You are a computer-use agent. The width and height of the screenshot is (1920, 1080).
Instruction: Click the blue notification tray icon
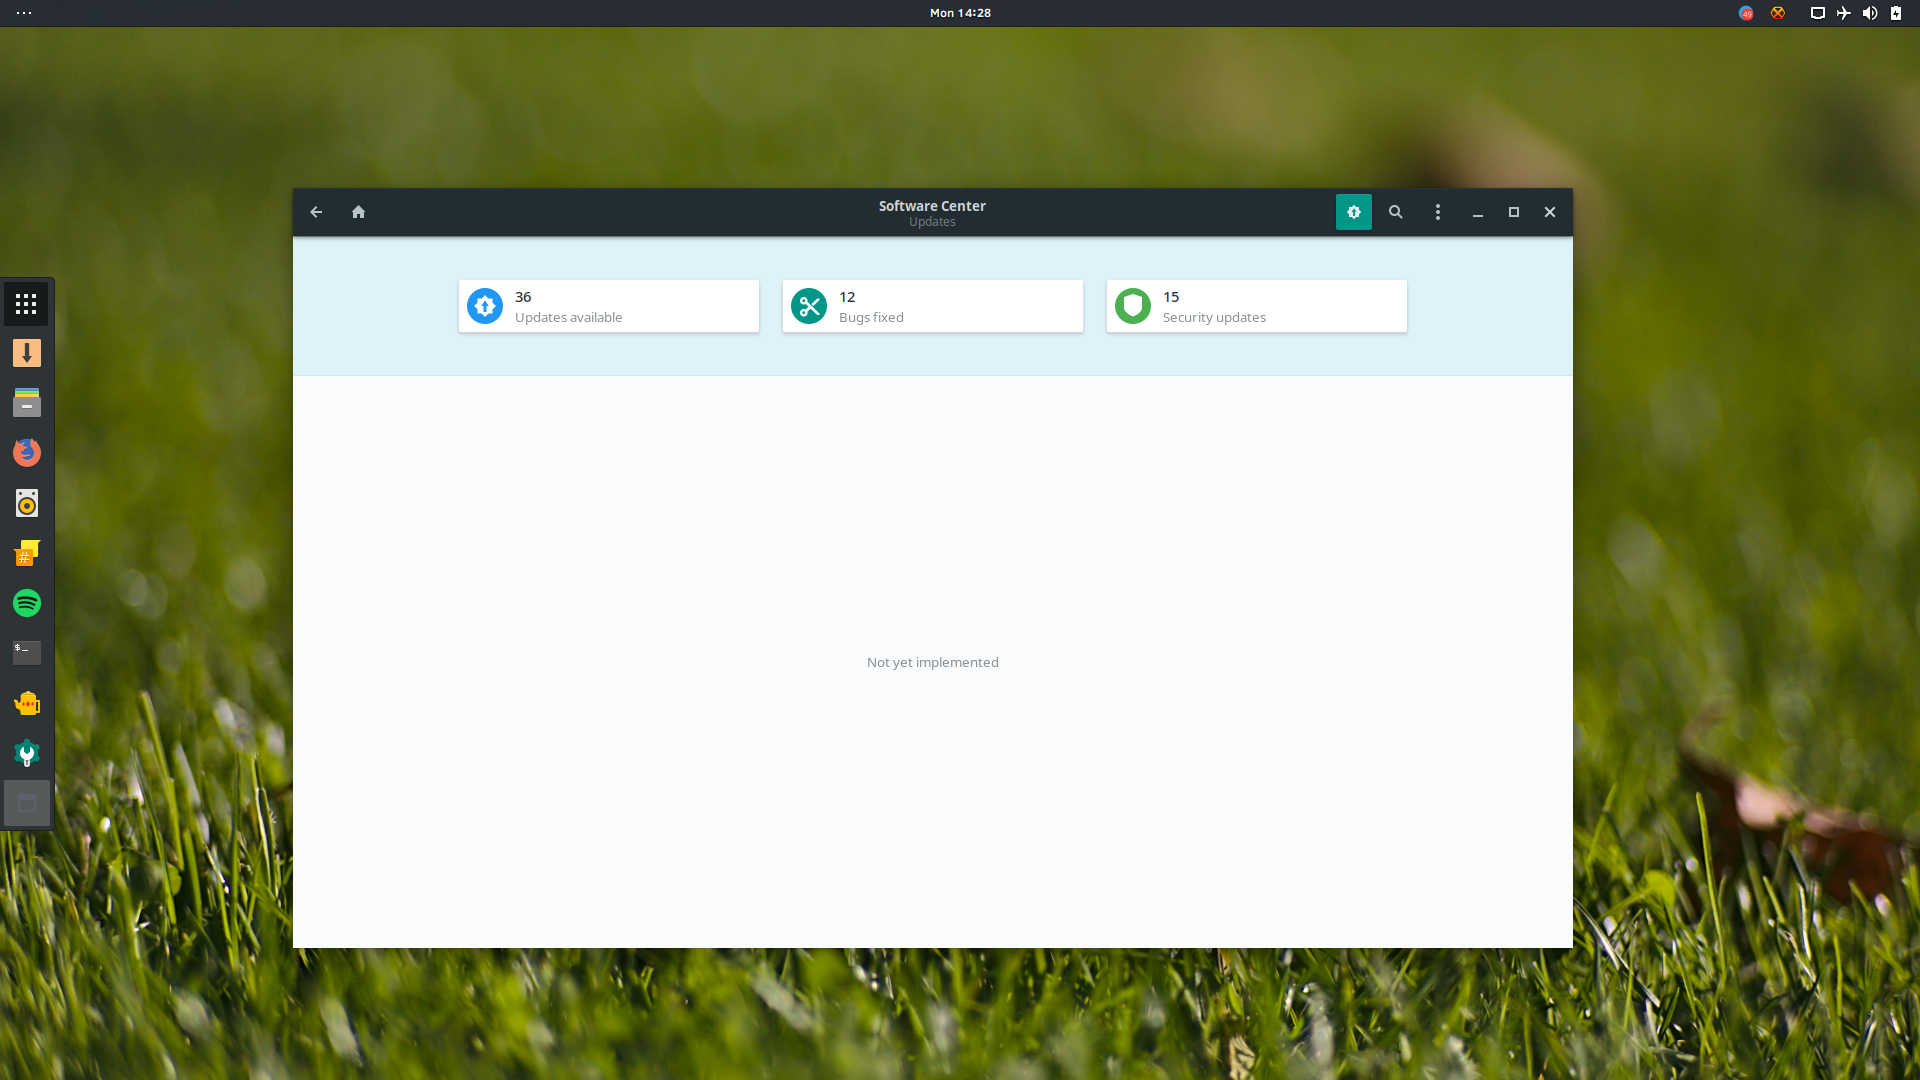pos(1746,13)
